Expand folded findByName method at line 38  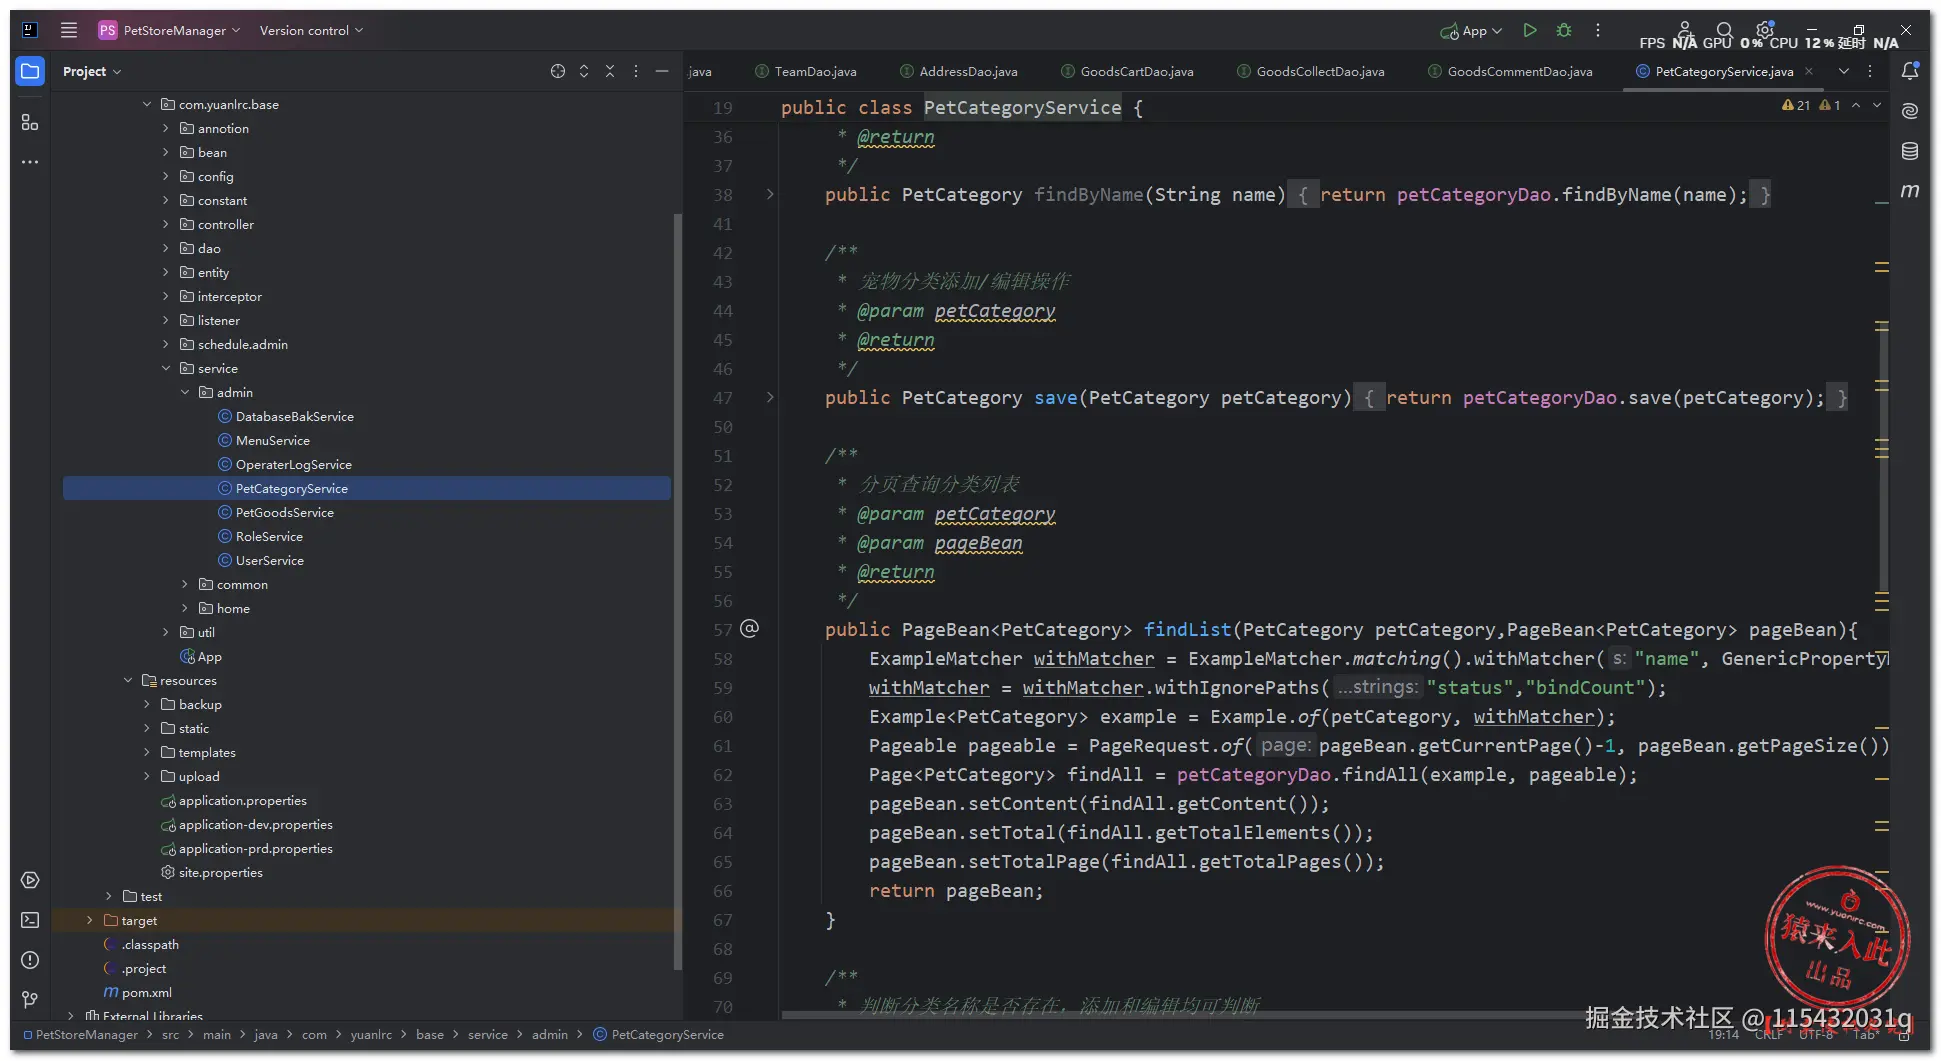(x=770, y=194)
